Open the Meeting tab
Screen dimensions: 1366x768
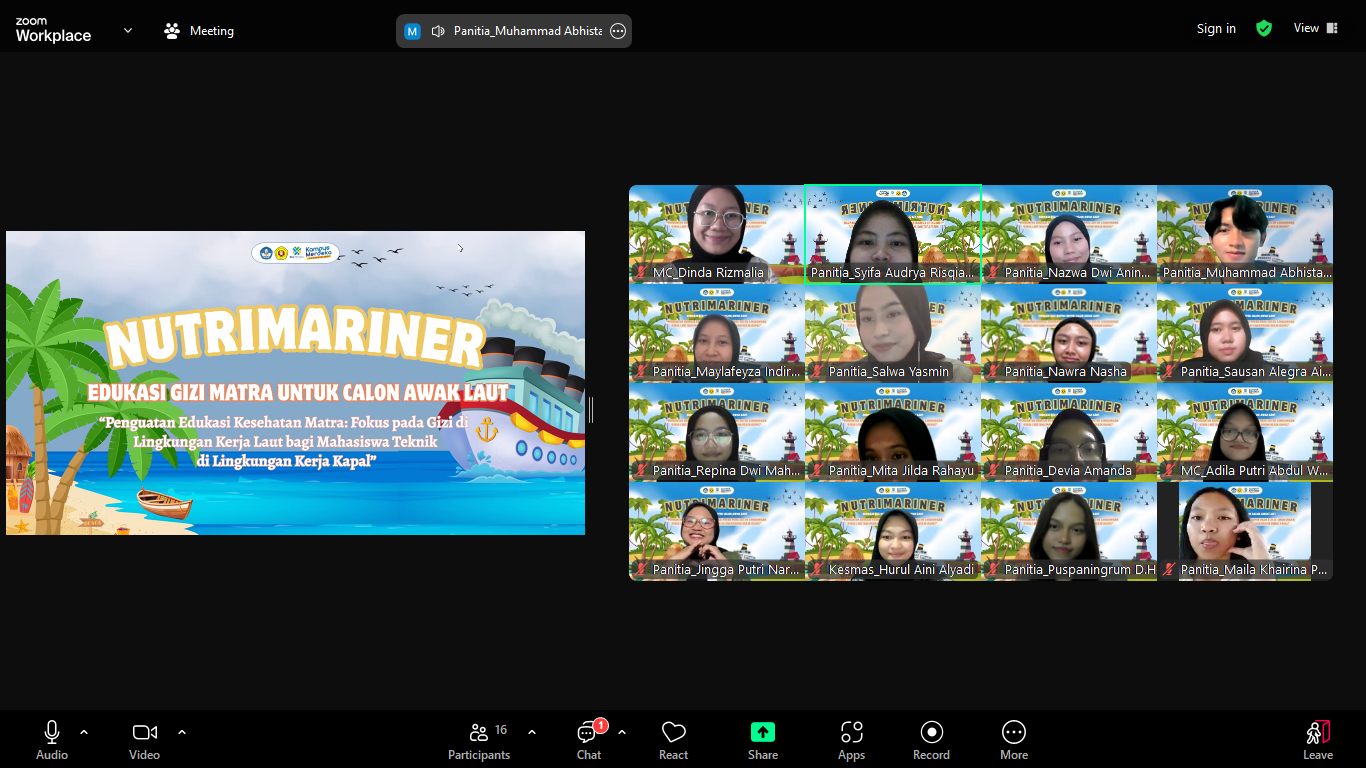pos(199,31)
